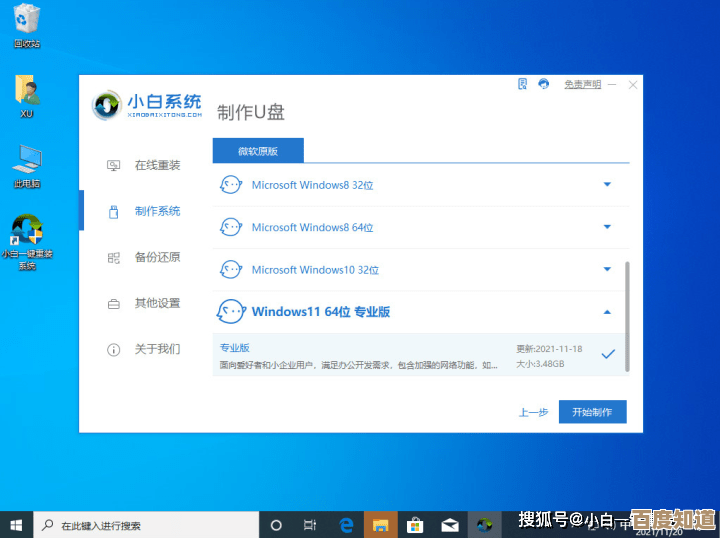Expand the Microsoft Windows8 32位 entry
The width and height of the screenshot is (720, 538).
click(607, 185)
